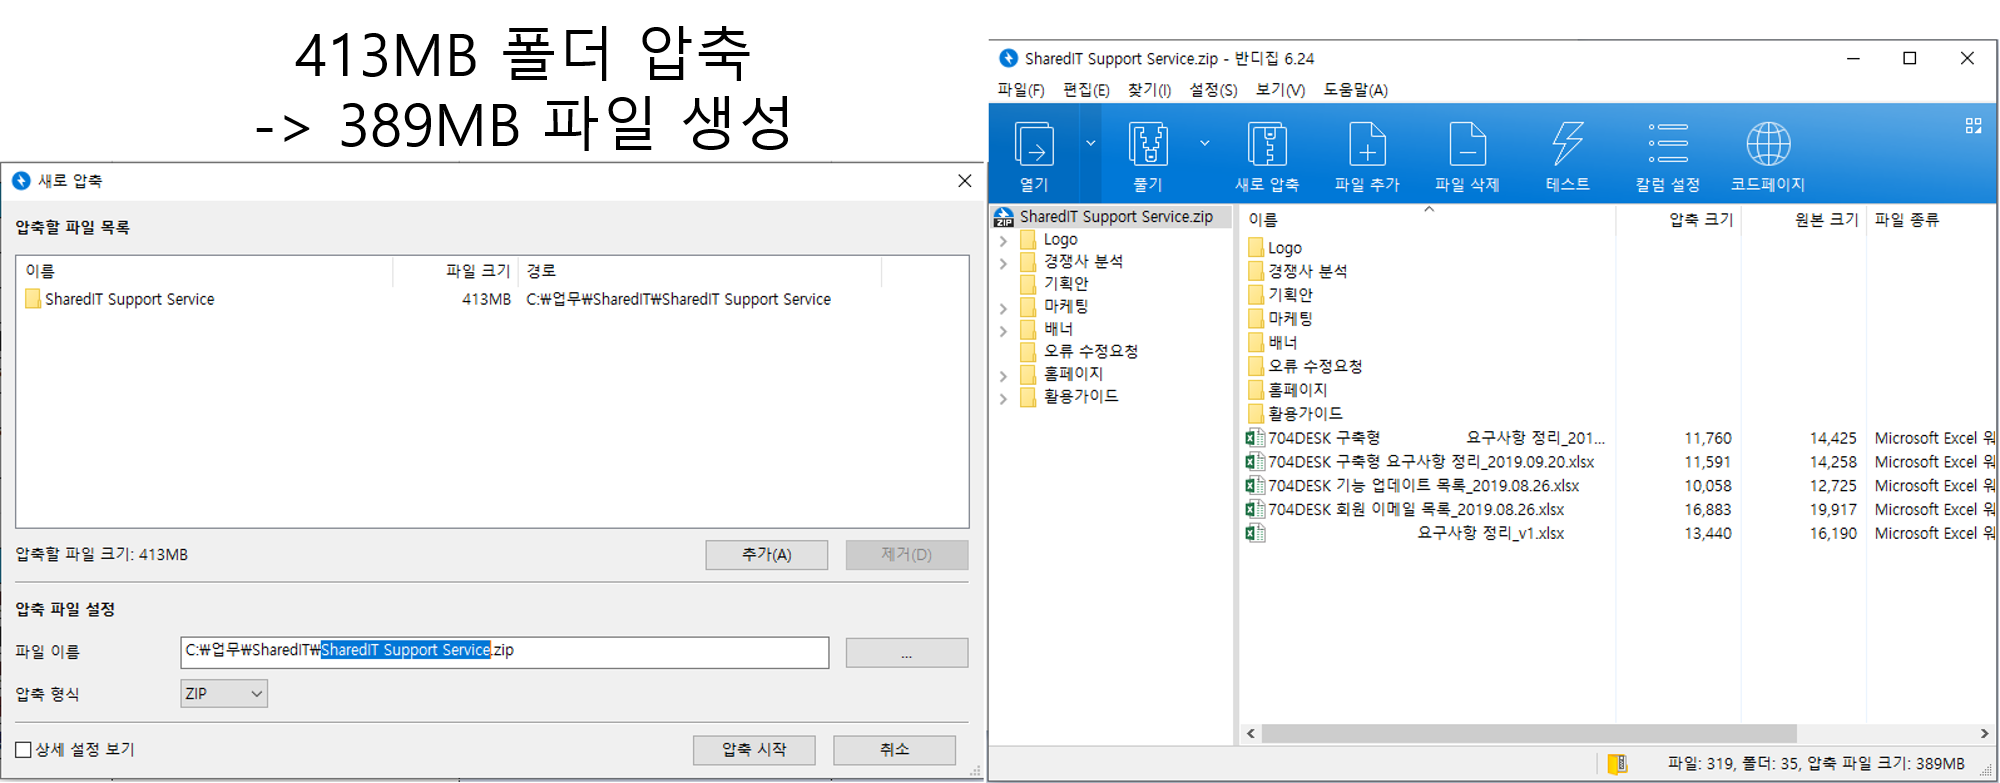Click the 파일 이름 path input field
This screenshot has width=2000, height=783.
[504, 652]
